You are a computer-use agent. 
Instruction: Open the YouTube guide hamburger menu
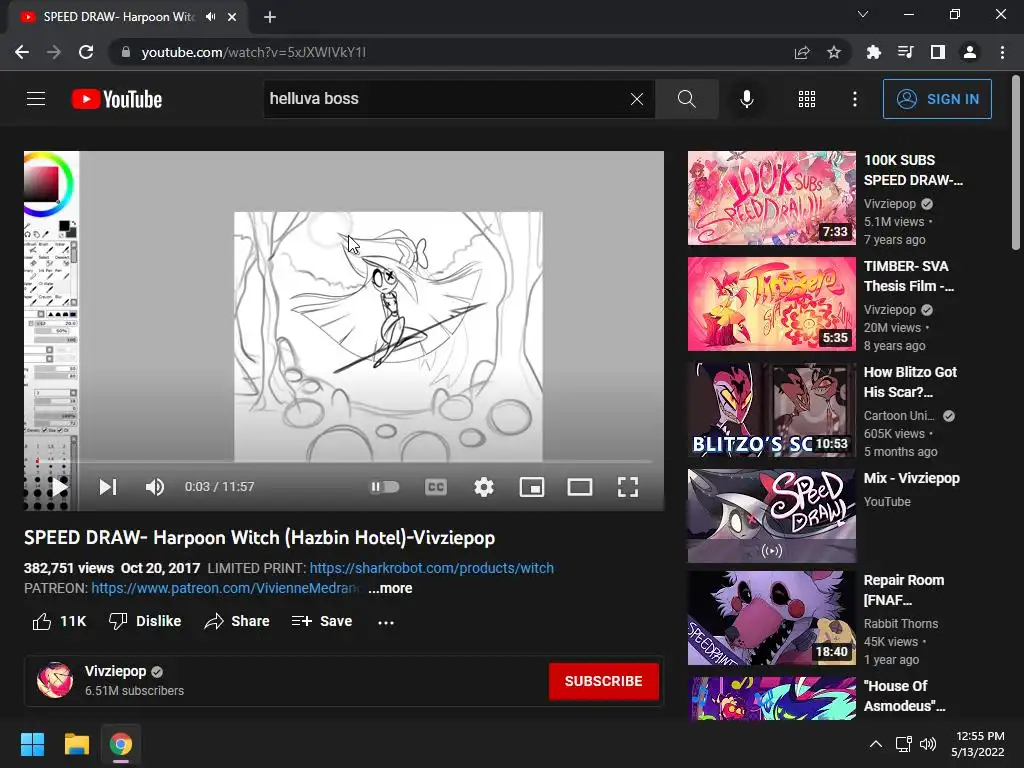[x=36, y=99]
